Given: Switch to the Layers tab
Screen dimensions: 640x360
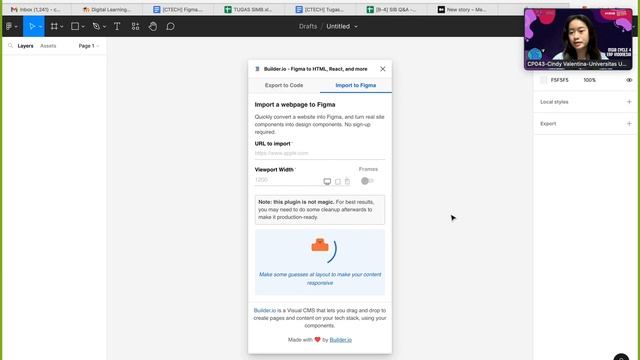Looking at the screenshot, I should click(x=25, y=46).
